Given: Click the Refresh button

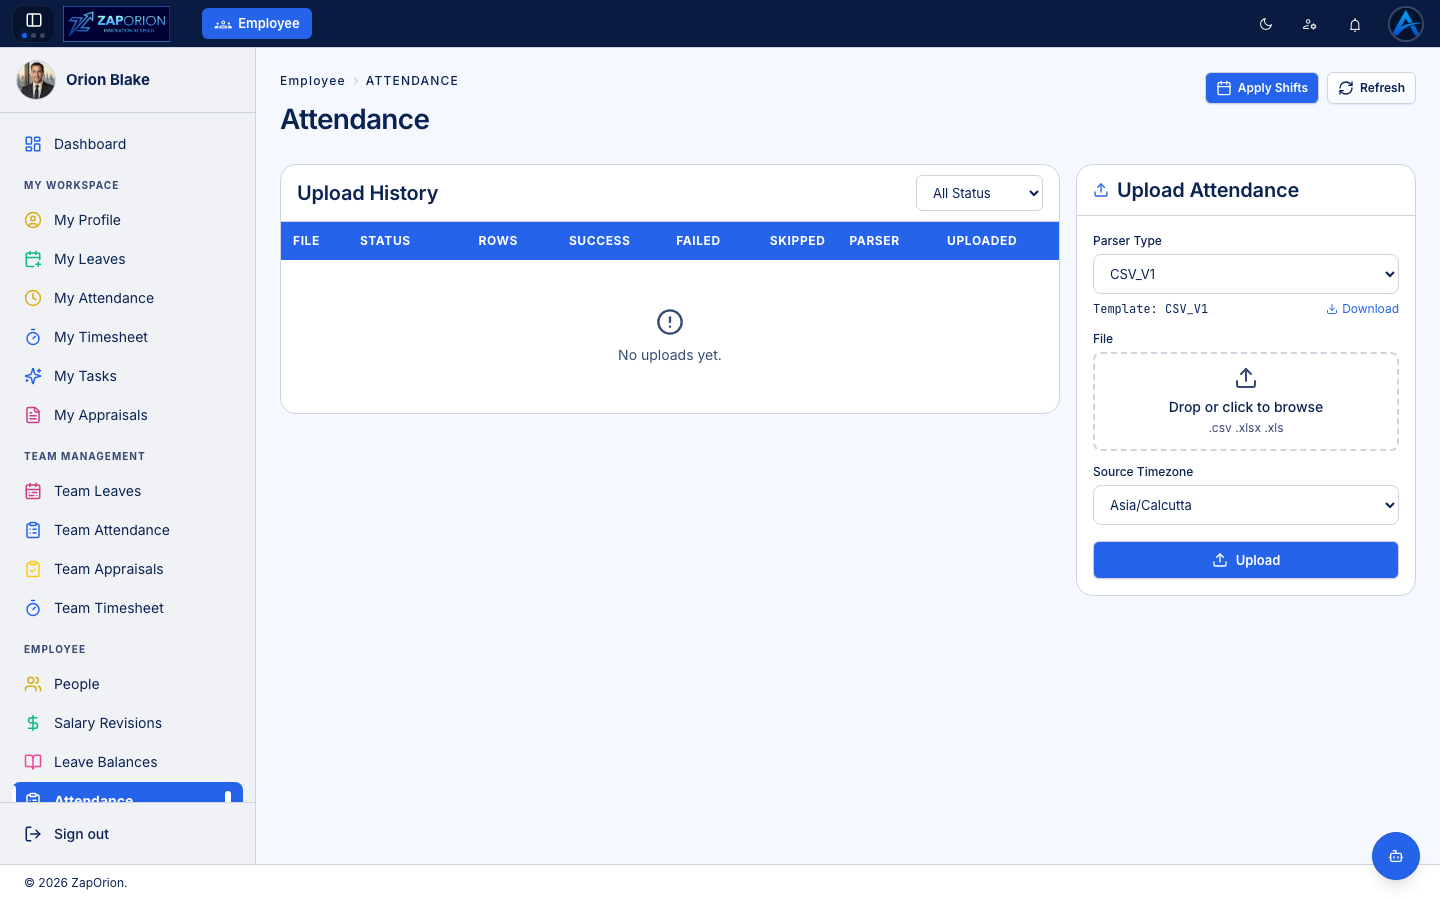Looking at the screenshot, I should click(x=1371, y=88).
